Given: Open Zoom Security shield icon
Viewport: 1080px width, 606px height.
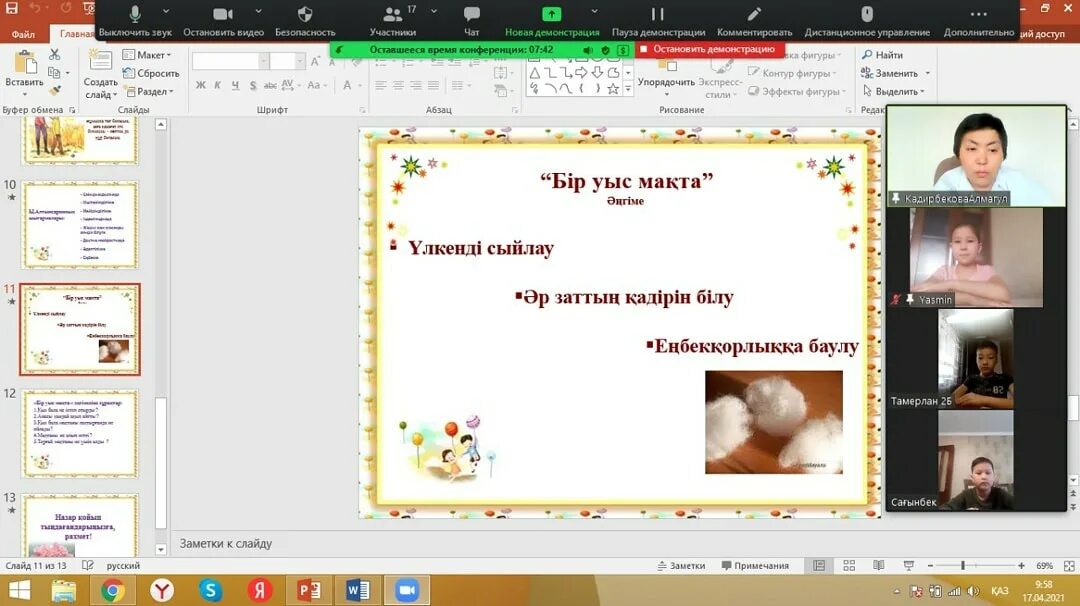Looking at the screenshot, I should (x=305, y=14).
